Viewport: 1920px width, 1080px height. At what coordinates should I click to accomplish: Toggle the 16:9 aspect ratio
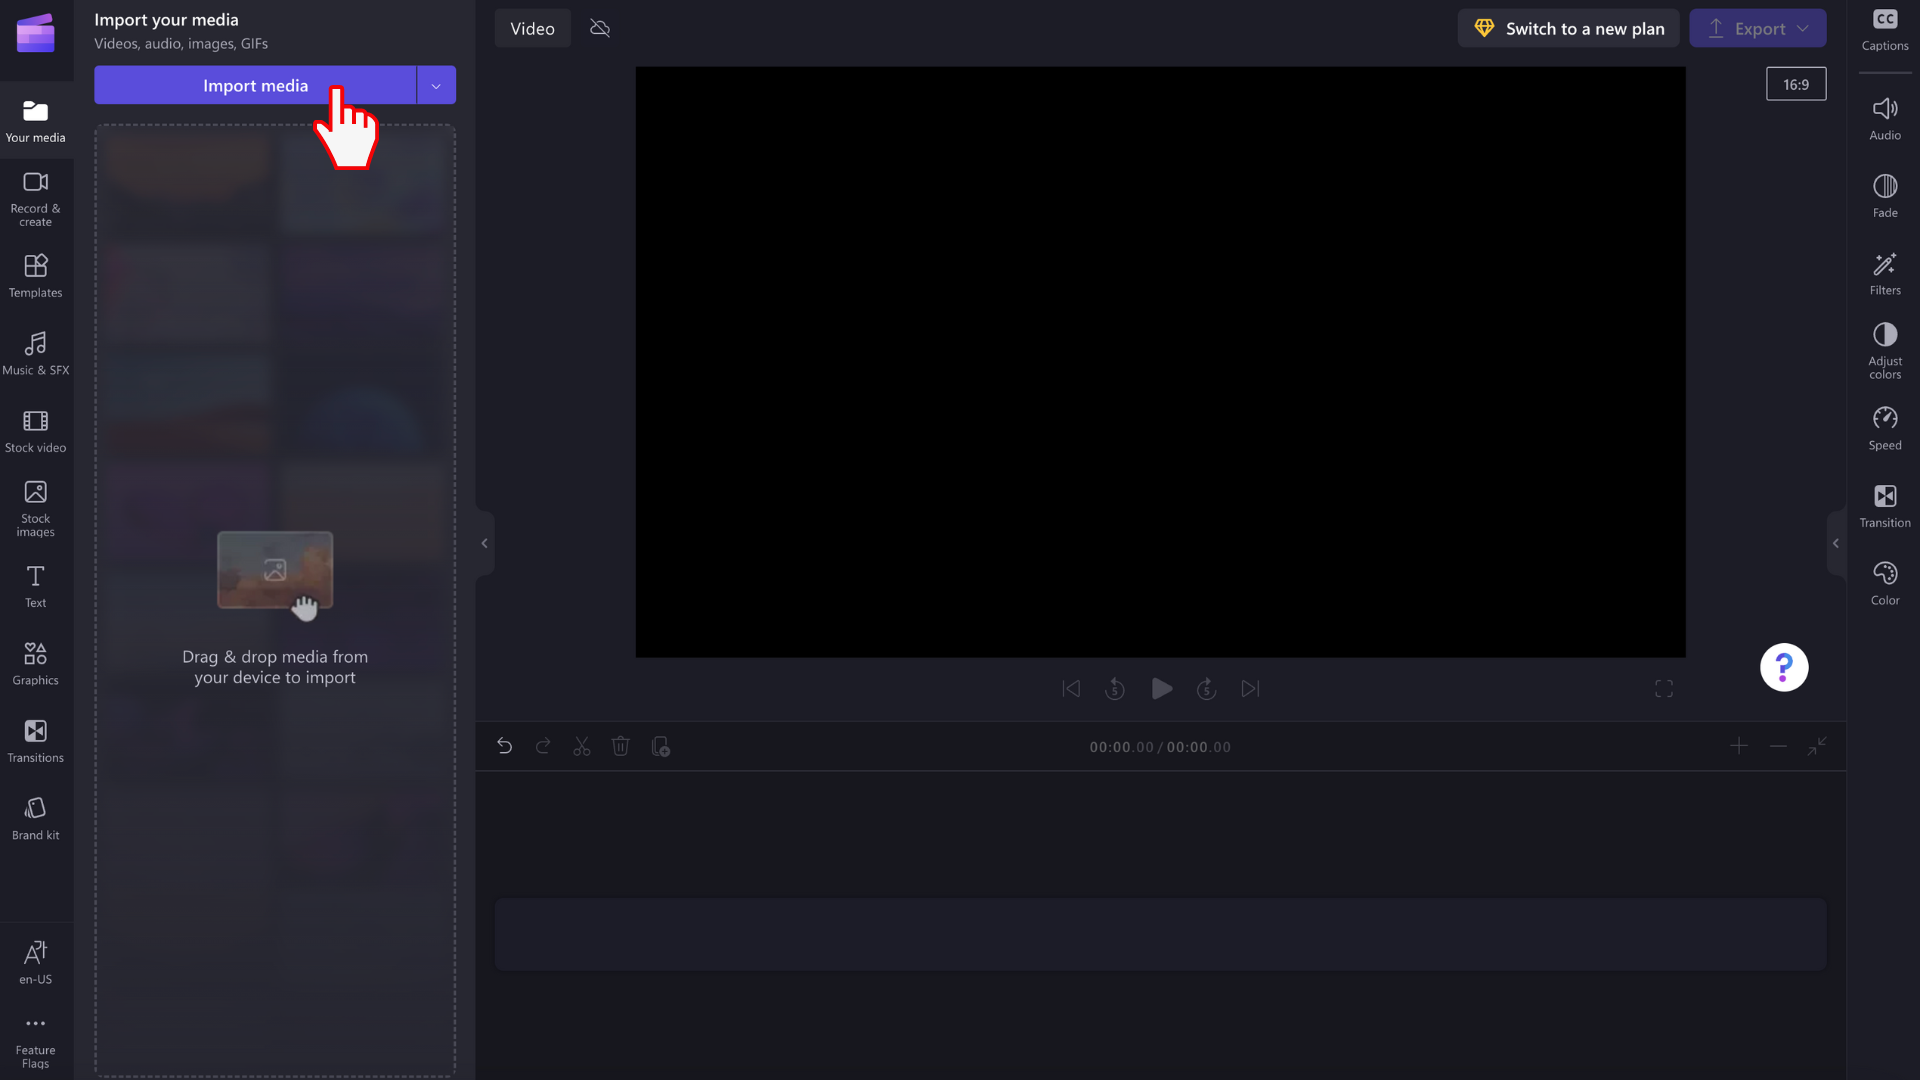(1796, 84)
